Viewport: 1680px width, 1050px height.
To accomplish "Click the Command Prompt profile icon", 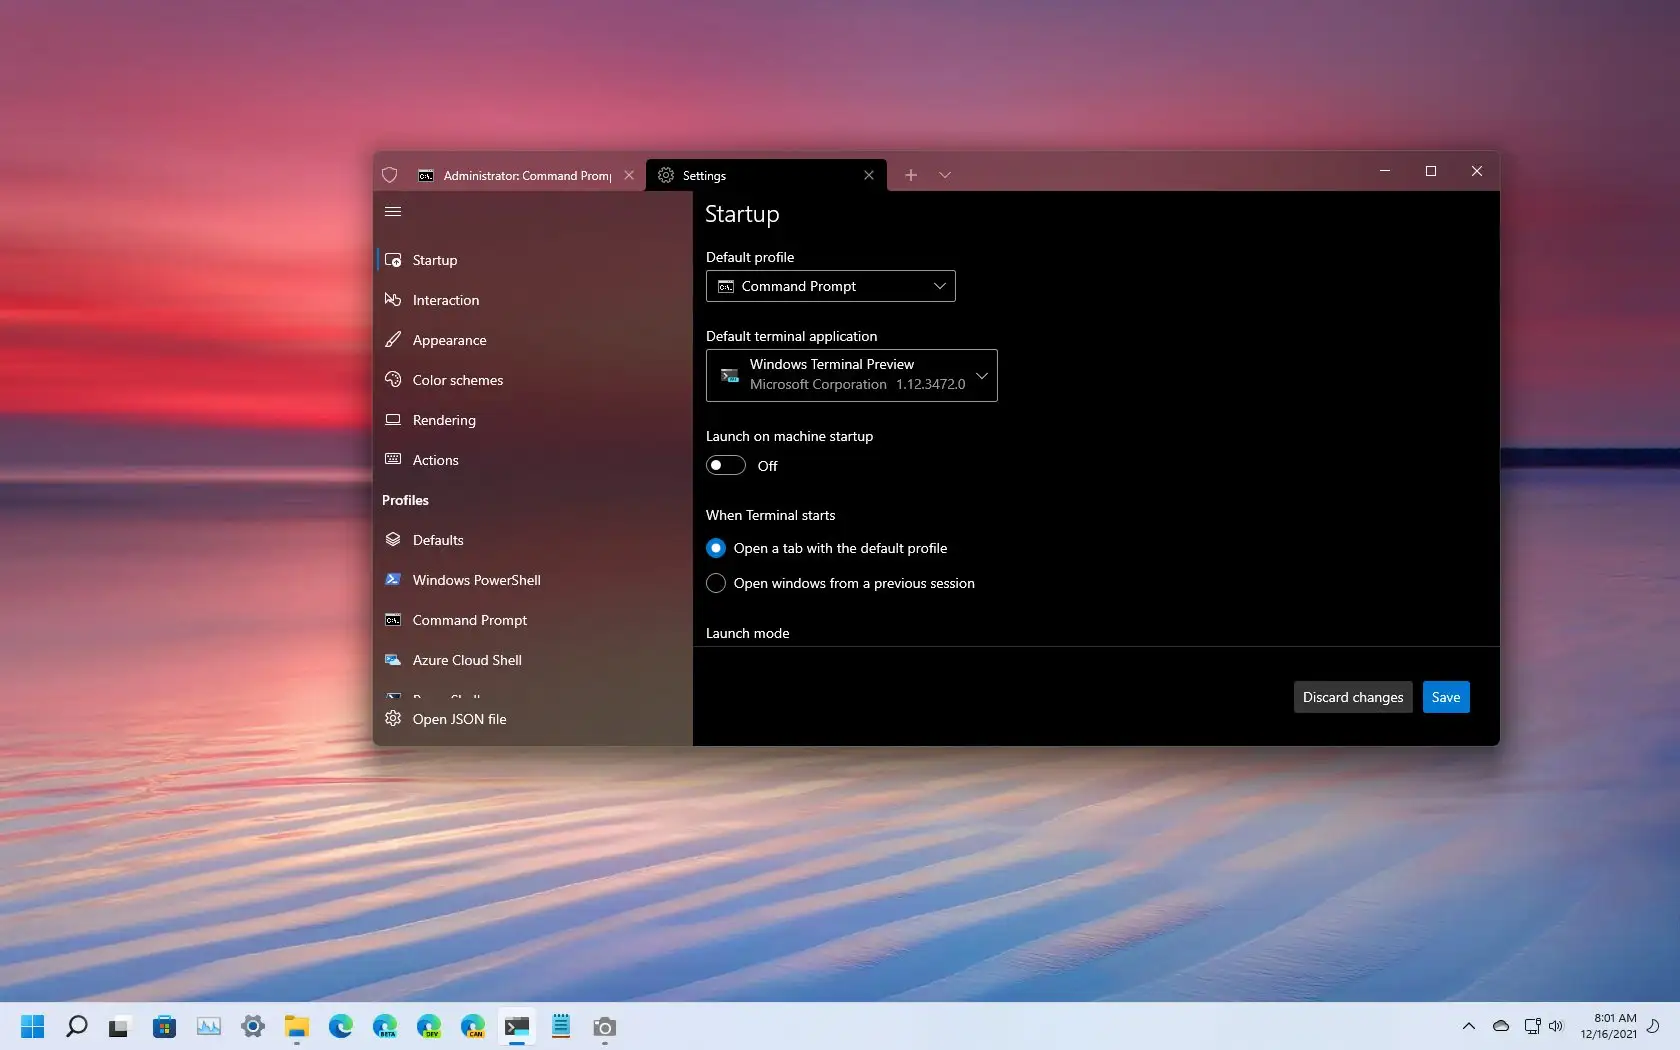I will click(393, 620).
